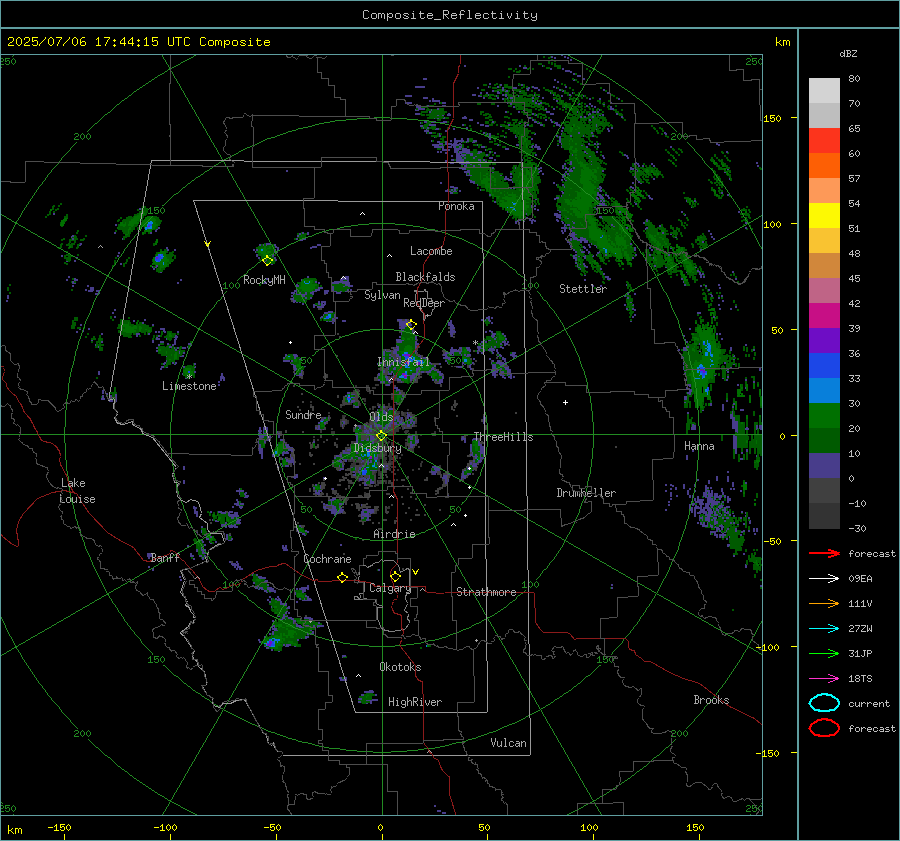Click the magenta 39-42 dBZ color swatch

pyautogui.click(x=824, y=315)
